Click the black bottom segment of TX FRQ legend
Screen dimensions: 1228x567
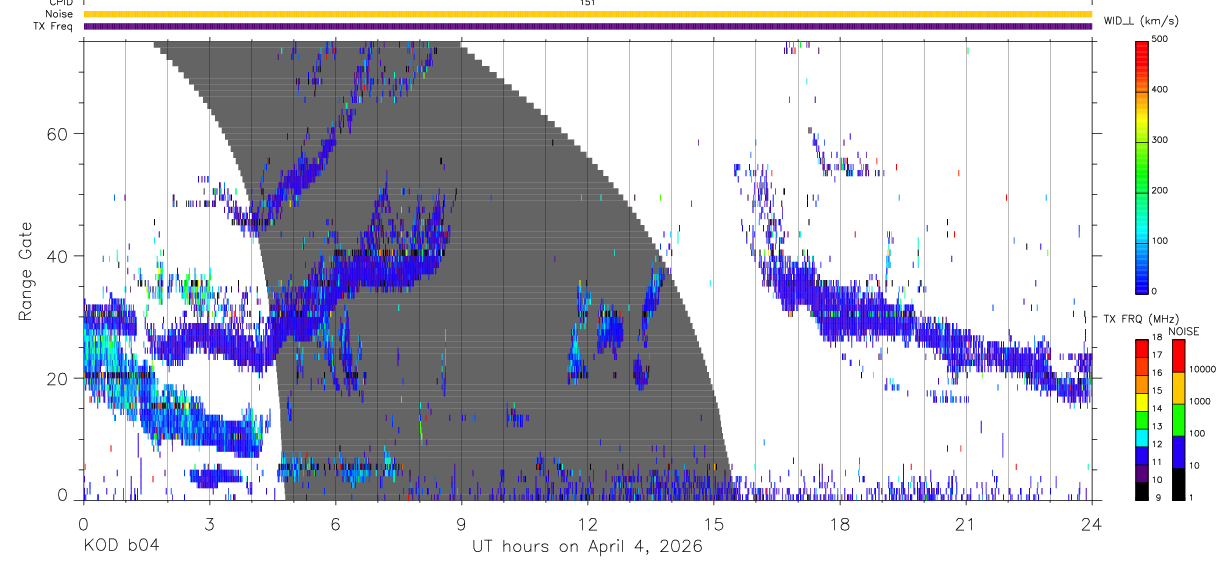pos(1142,491)
